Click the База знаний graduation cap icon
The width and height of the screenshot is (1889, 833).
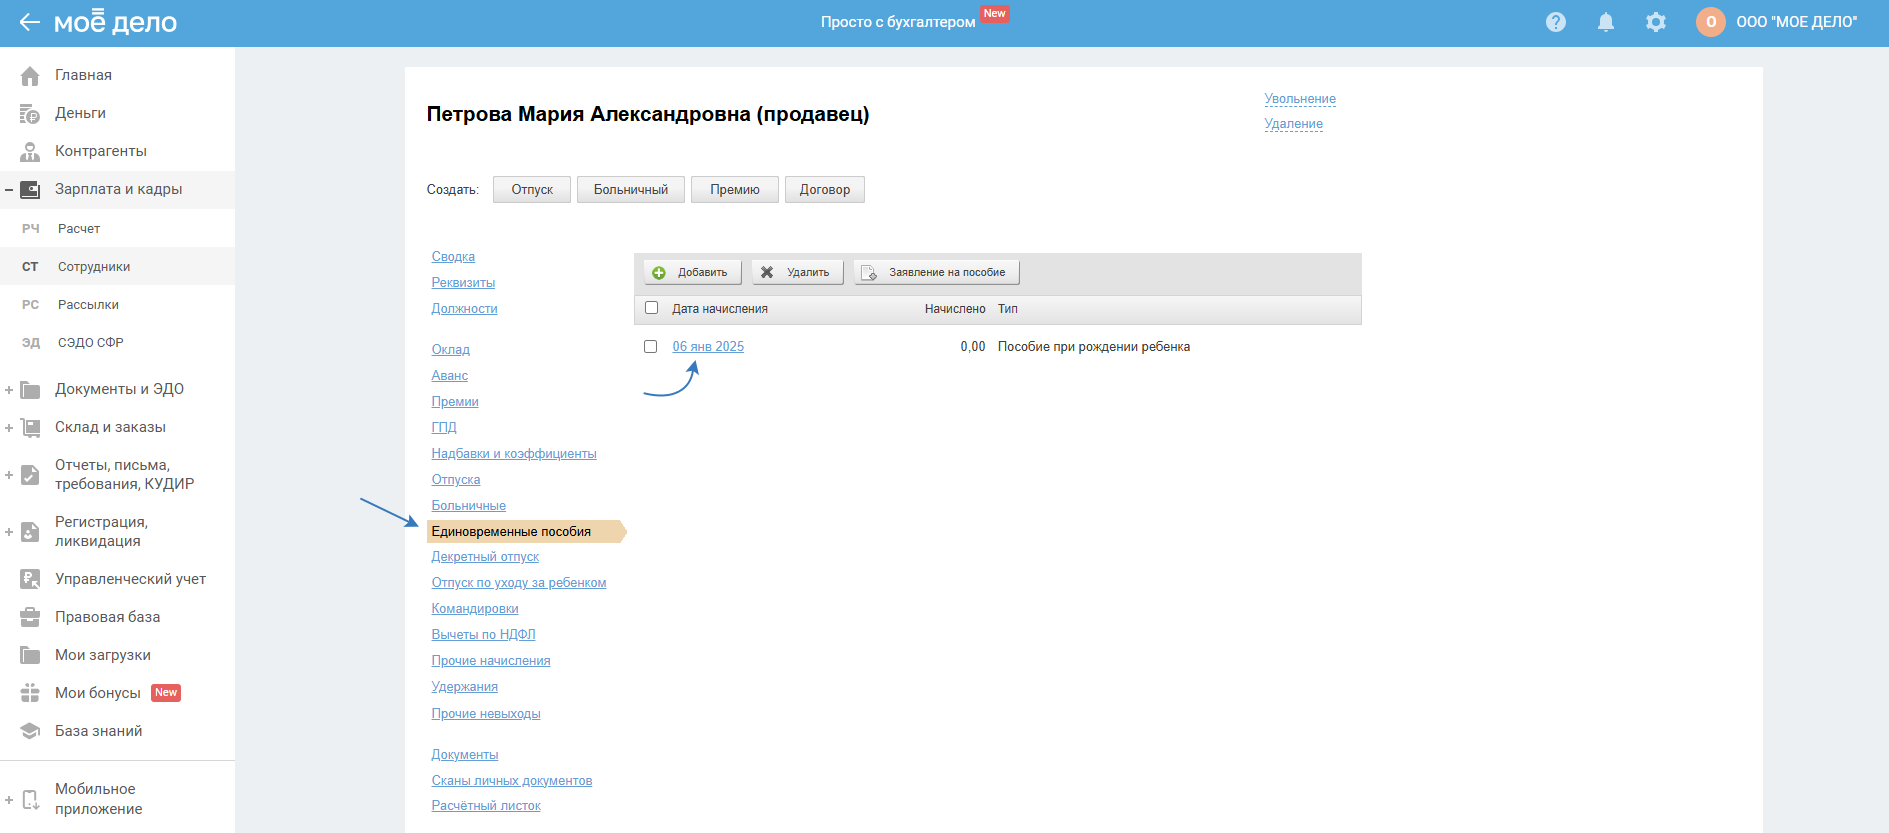point(30,731)
